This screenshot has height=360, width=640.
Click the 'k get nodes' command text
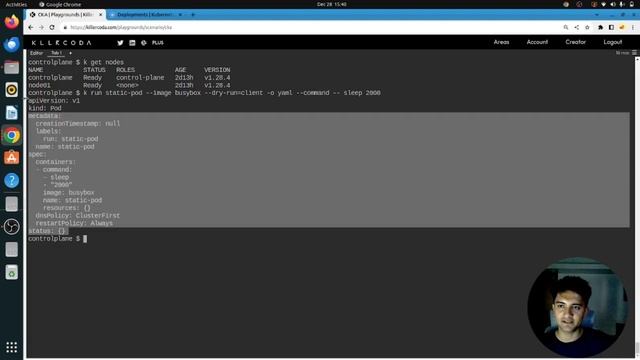tap(103, 62)
